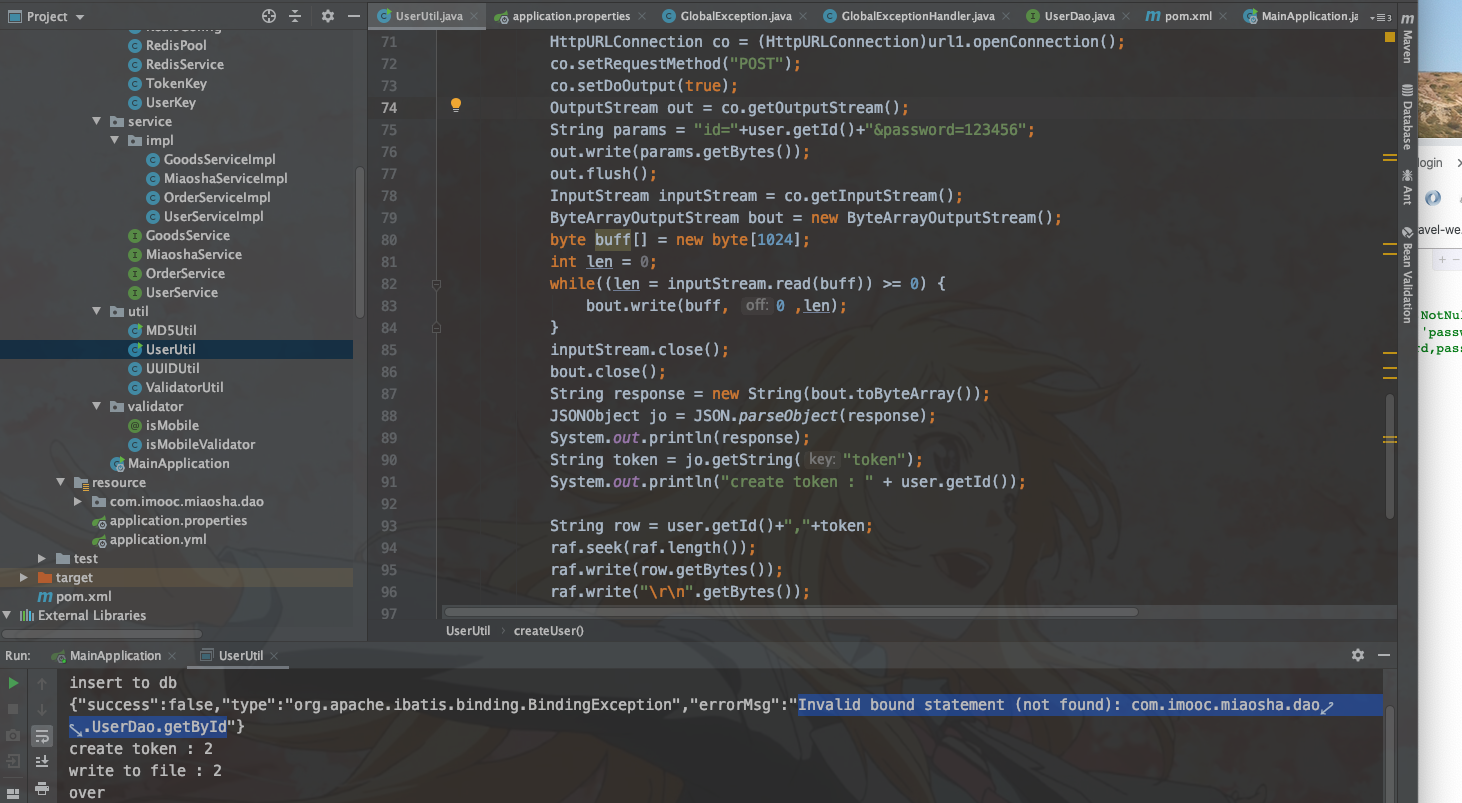Image resolution: width=1462 pixels, height=803 pixels.
Task: Open the GlobalExceptionHandler.java tab
Action: click(x=918, y=17)
